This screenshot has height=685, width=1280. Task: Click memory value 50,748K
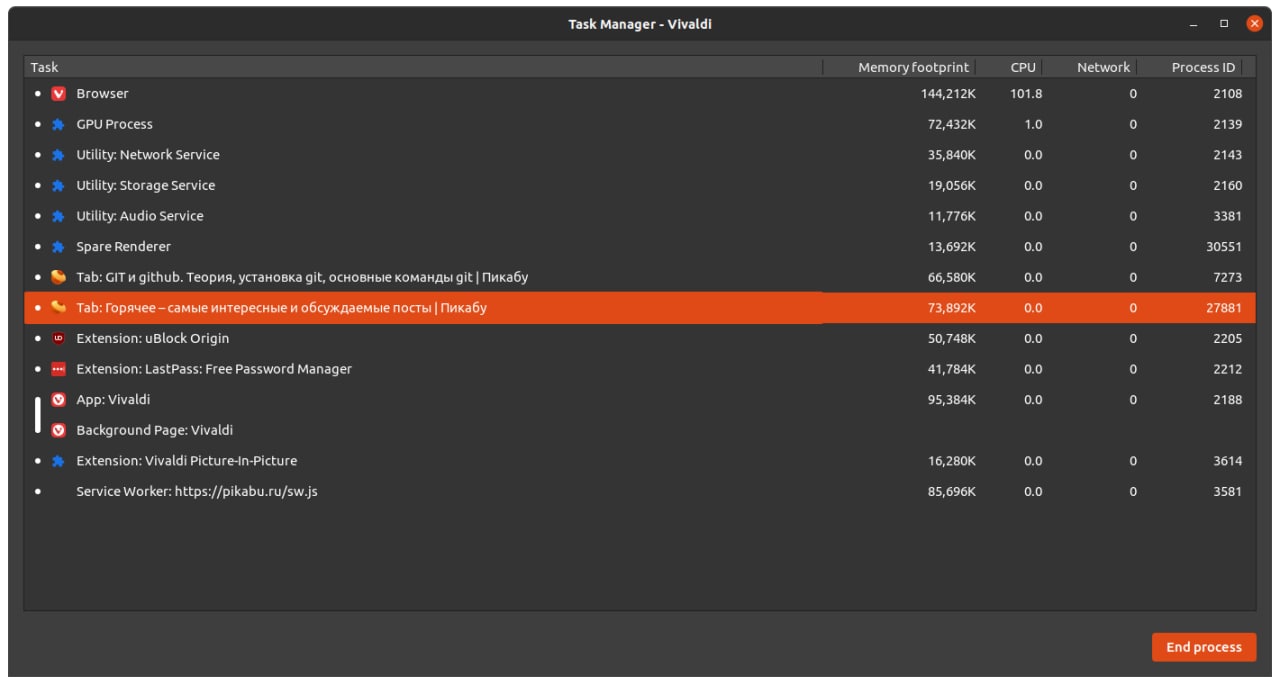952,339
